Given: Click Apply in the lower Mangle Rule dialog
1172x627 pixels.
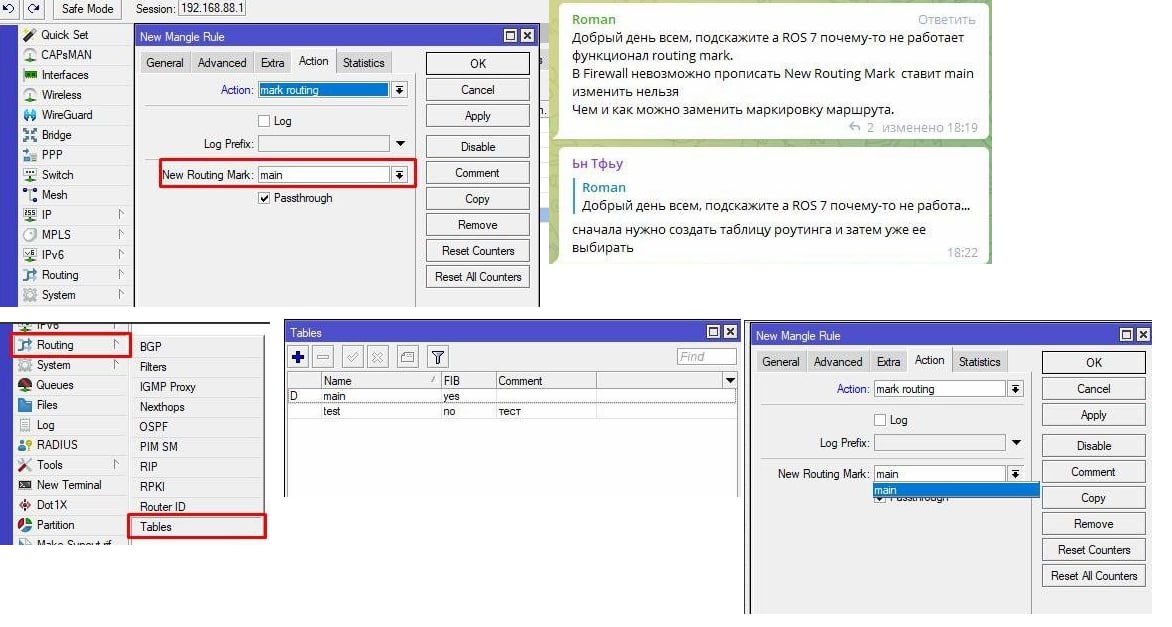Looking at the screenshot, I should point(1094,416).
